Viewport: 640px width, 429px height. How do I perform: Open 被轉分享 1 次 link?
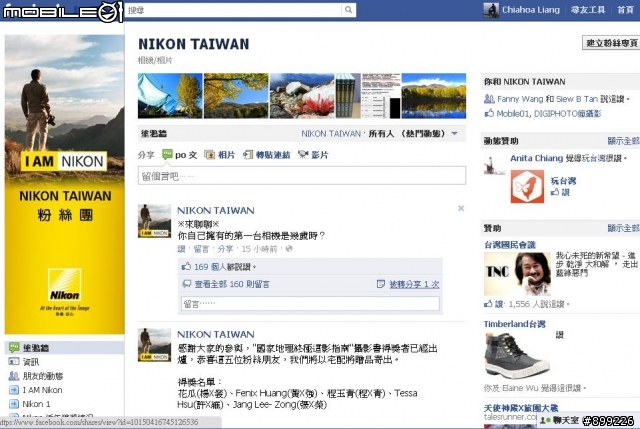(414, 284)
